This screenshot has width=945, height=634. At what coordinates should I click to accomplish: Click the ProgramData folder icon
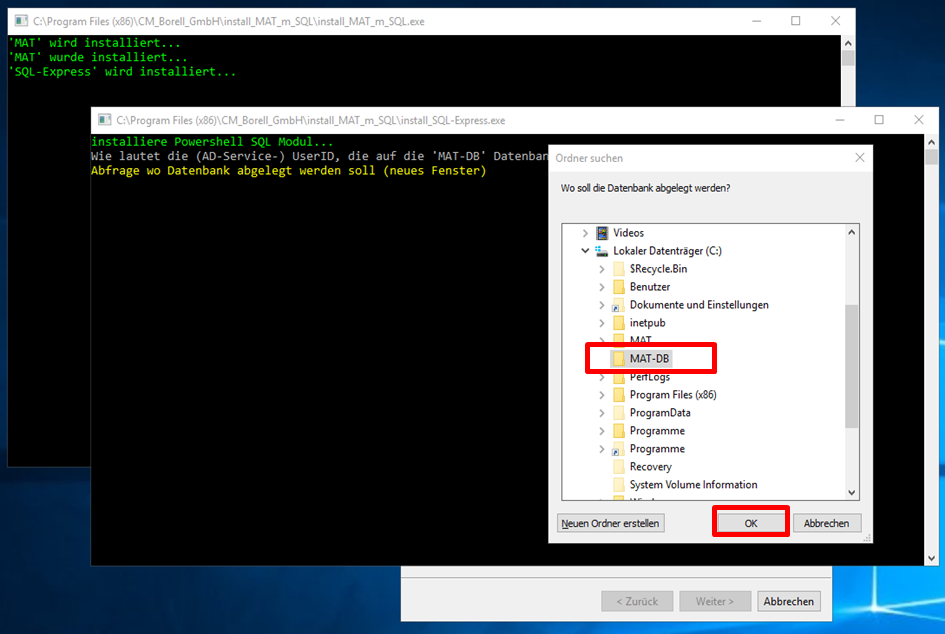tap(619, 413)
